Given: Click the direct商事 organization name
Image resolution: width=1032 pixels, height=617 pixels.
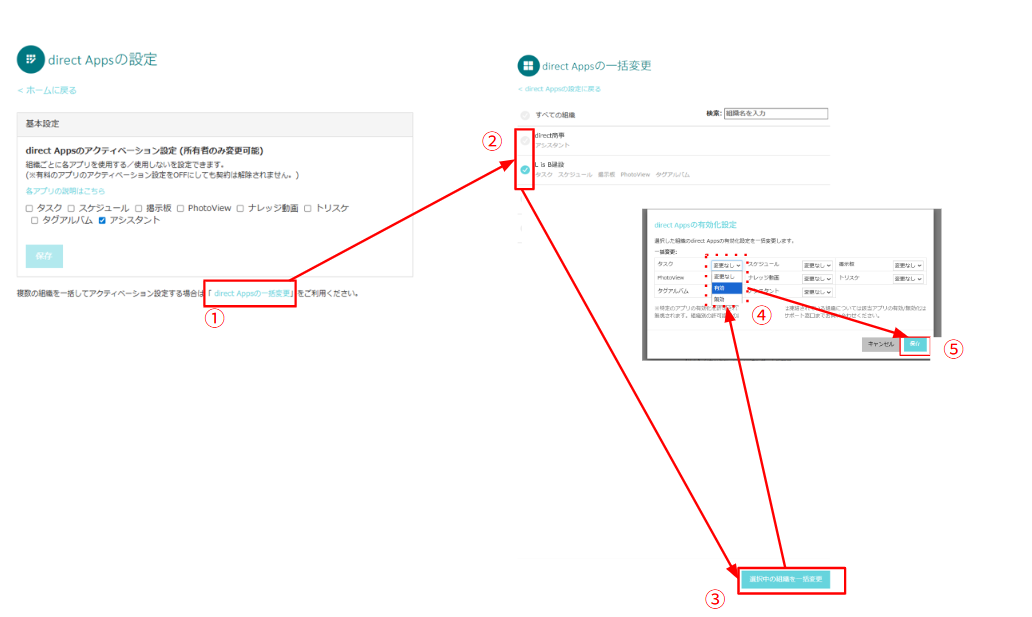Looking at the screenshot, I should (550, 136).
